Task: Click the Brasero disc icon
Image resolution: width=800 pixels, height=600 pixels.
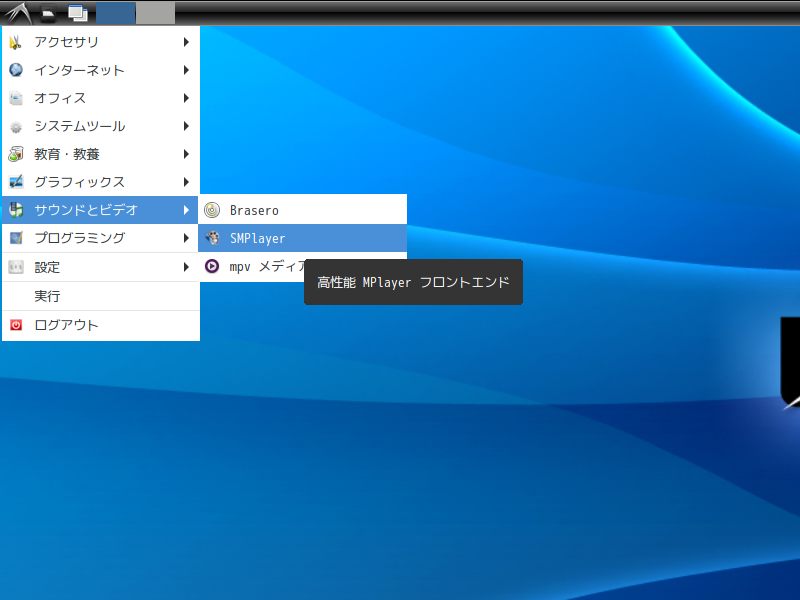Action: (212, 210)
